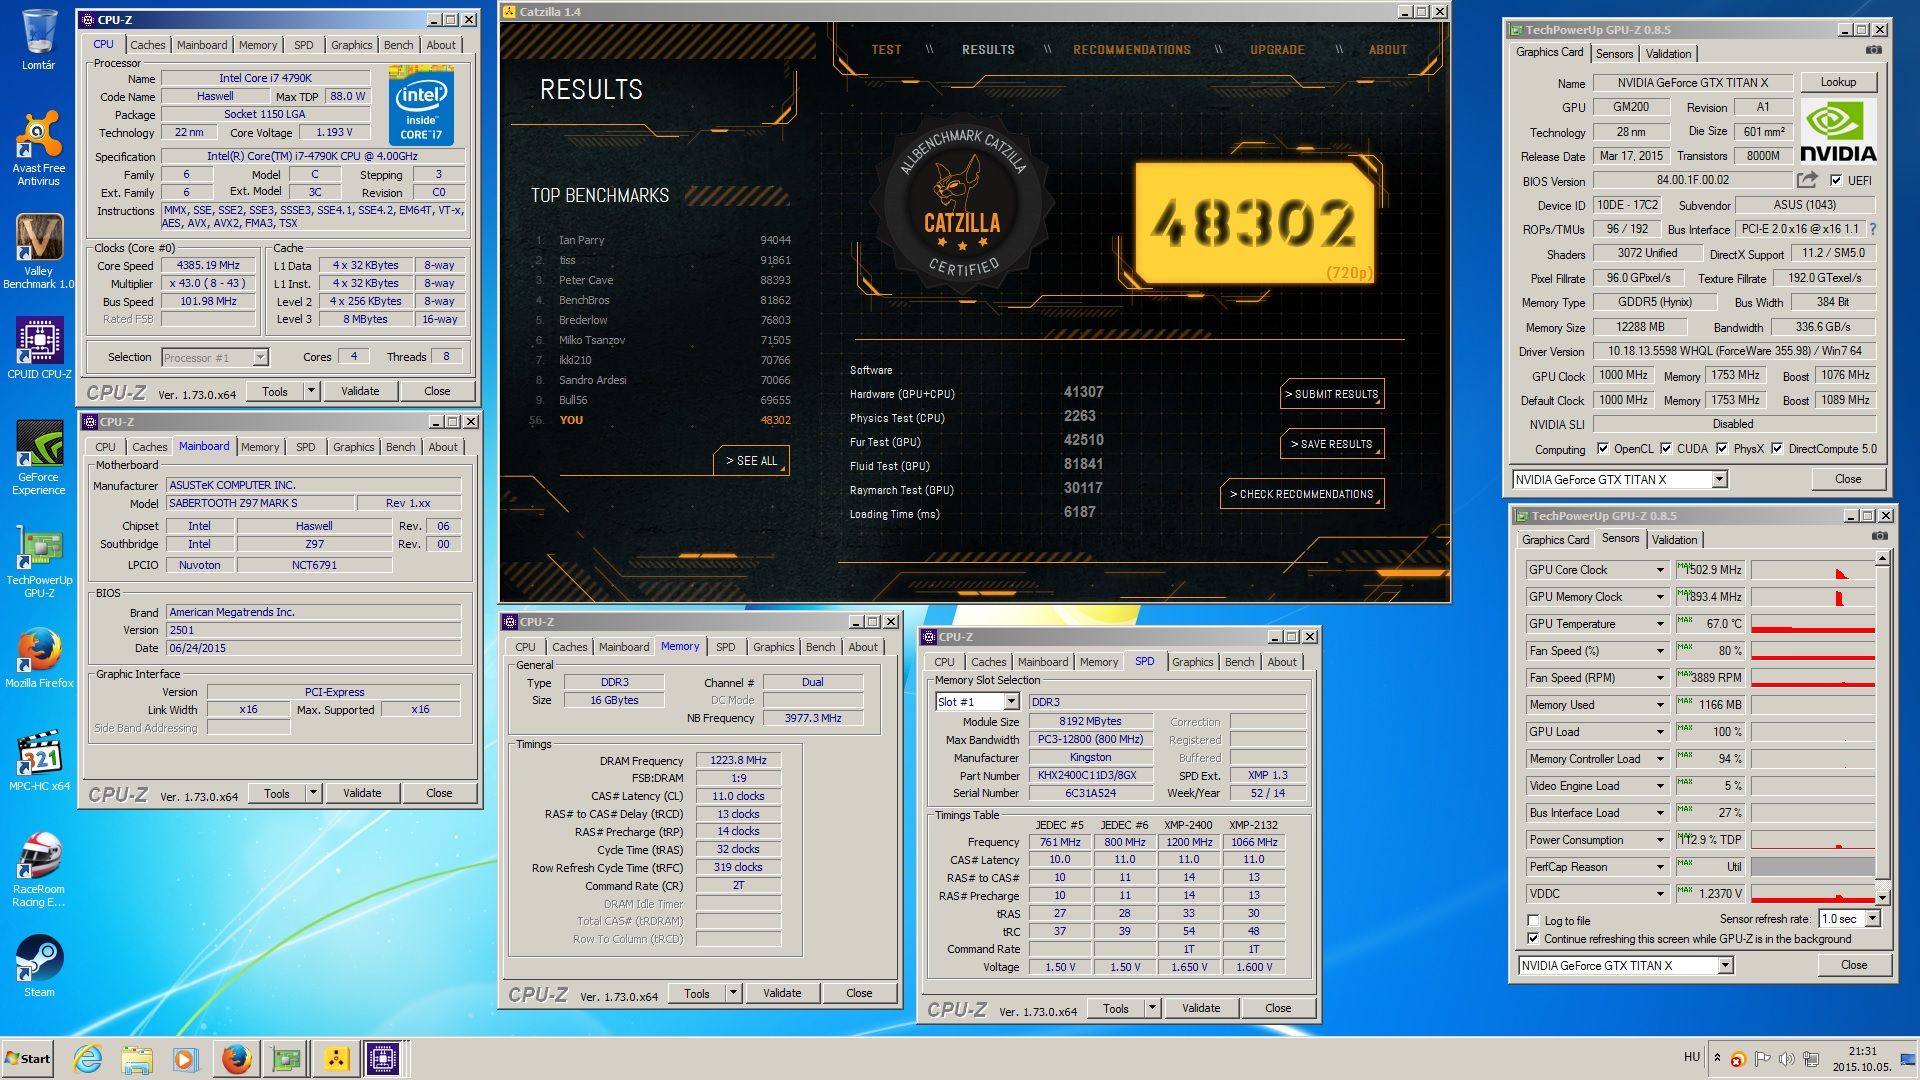The image size is (1920, 1080).
Task: Expand the GPU Core Clock sensor dropdown
Action: point(1660,570)
